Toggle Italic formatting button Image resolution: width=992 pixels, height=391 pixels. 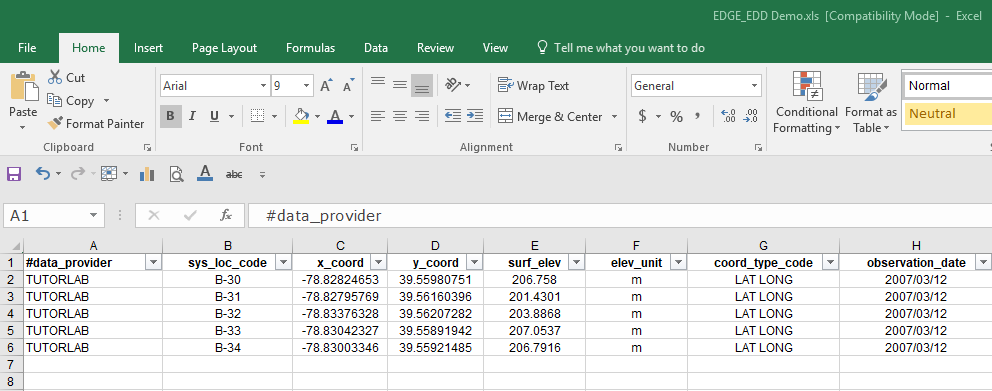point(192,116)
